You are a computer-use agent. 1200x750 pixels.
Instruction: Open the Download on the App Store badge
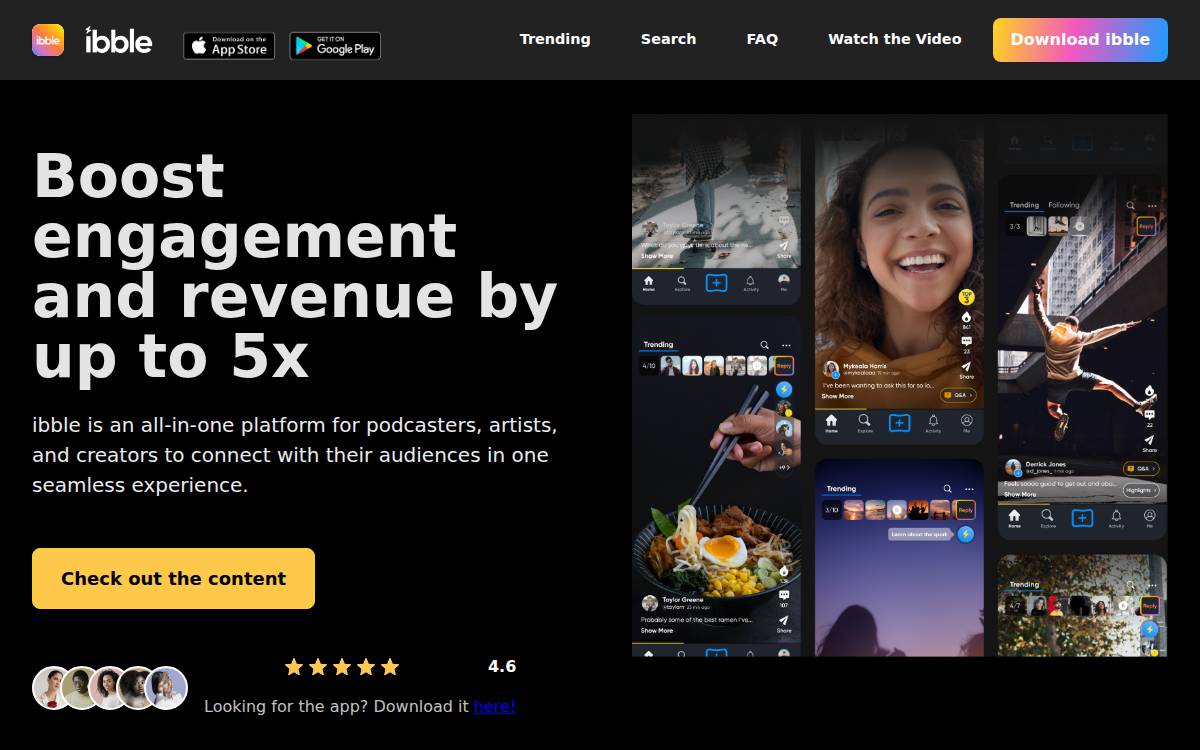click(229, 46)
